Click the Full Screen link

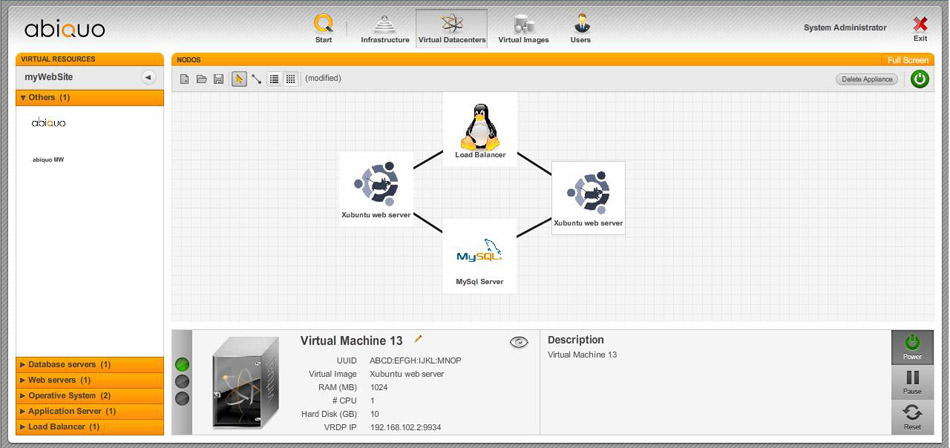tap(907, 60)
